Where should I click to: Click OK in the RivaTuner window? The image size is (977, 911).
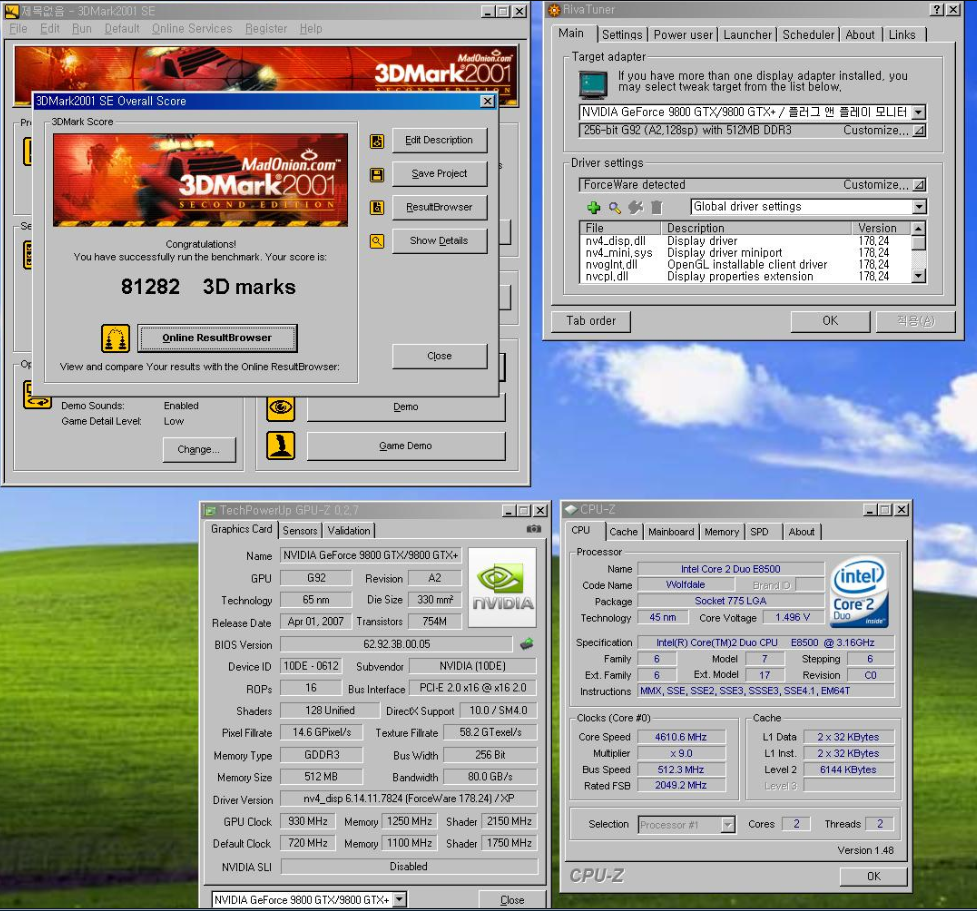pyautogui.click(x=830, y=321)
